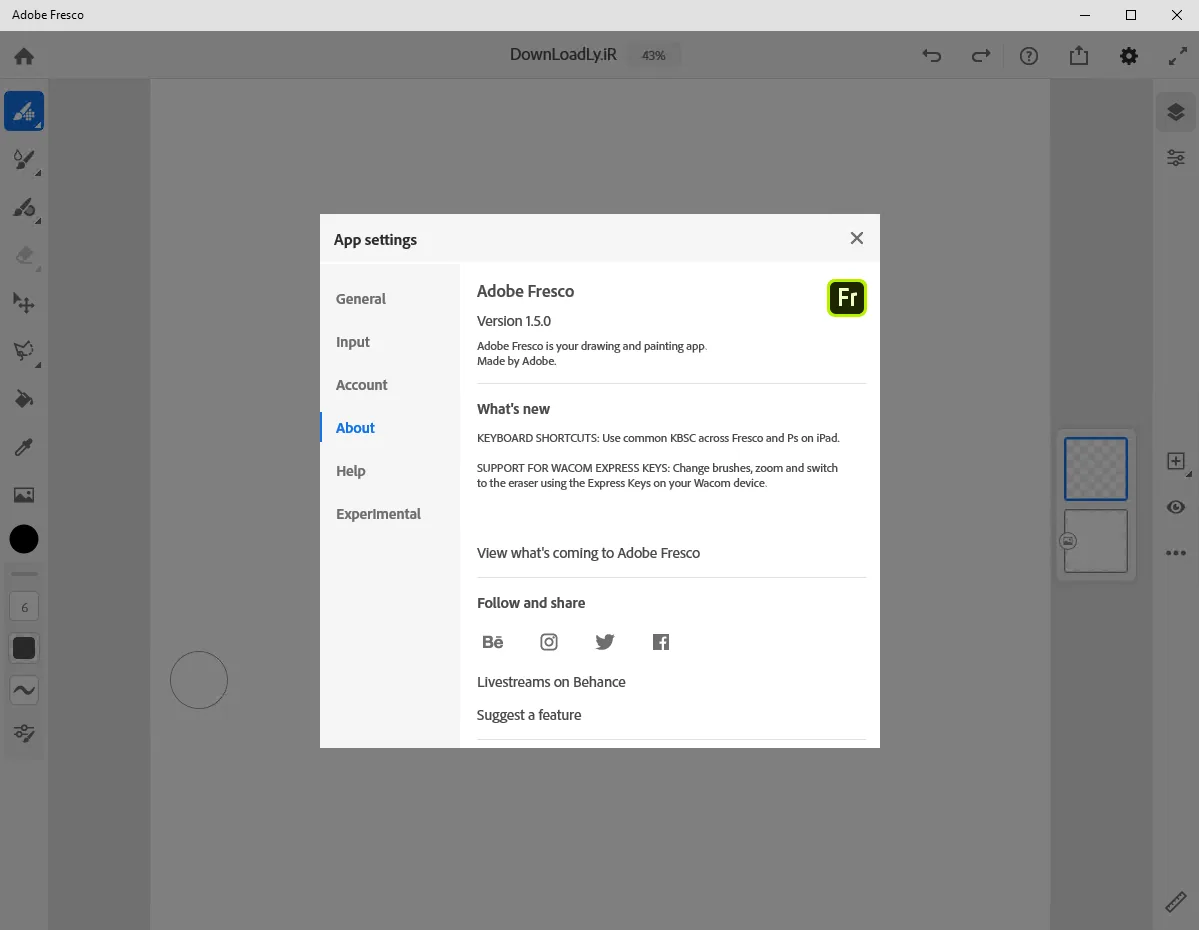Open the Behance social icon
Image resolution: width=1199 pixels, height=930 pixels.
point(492,642)
